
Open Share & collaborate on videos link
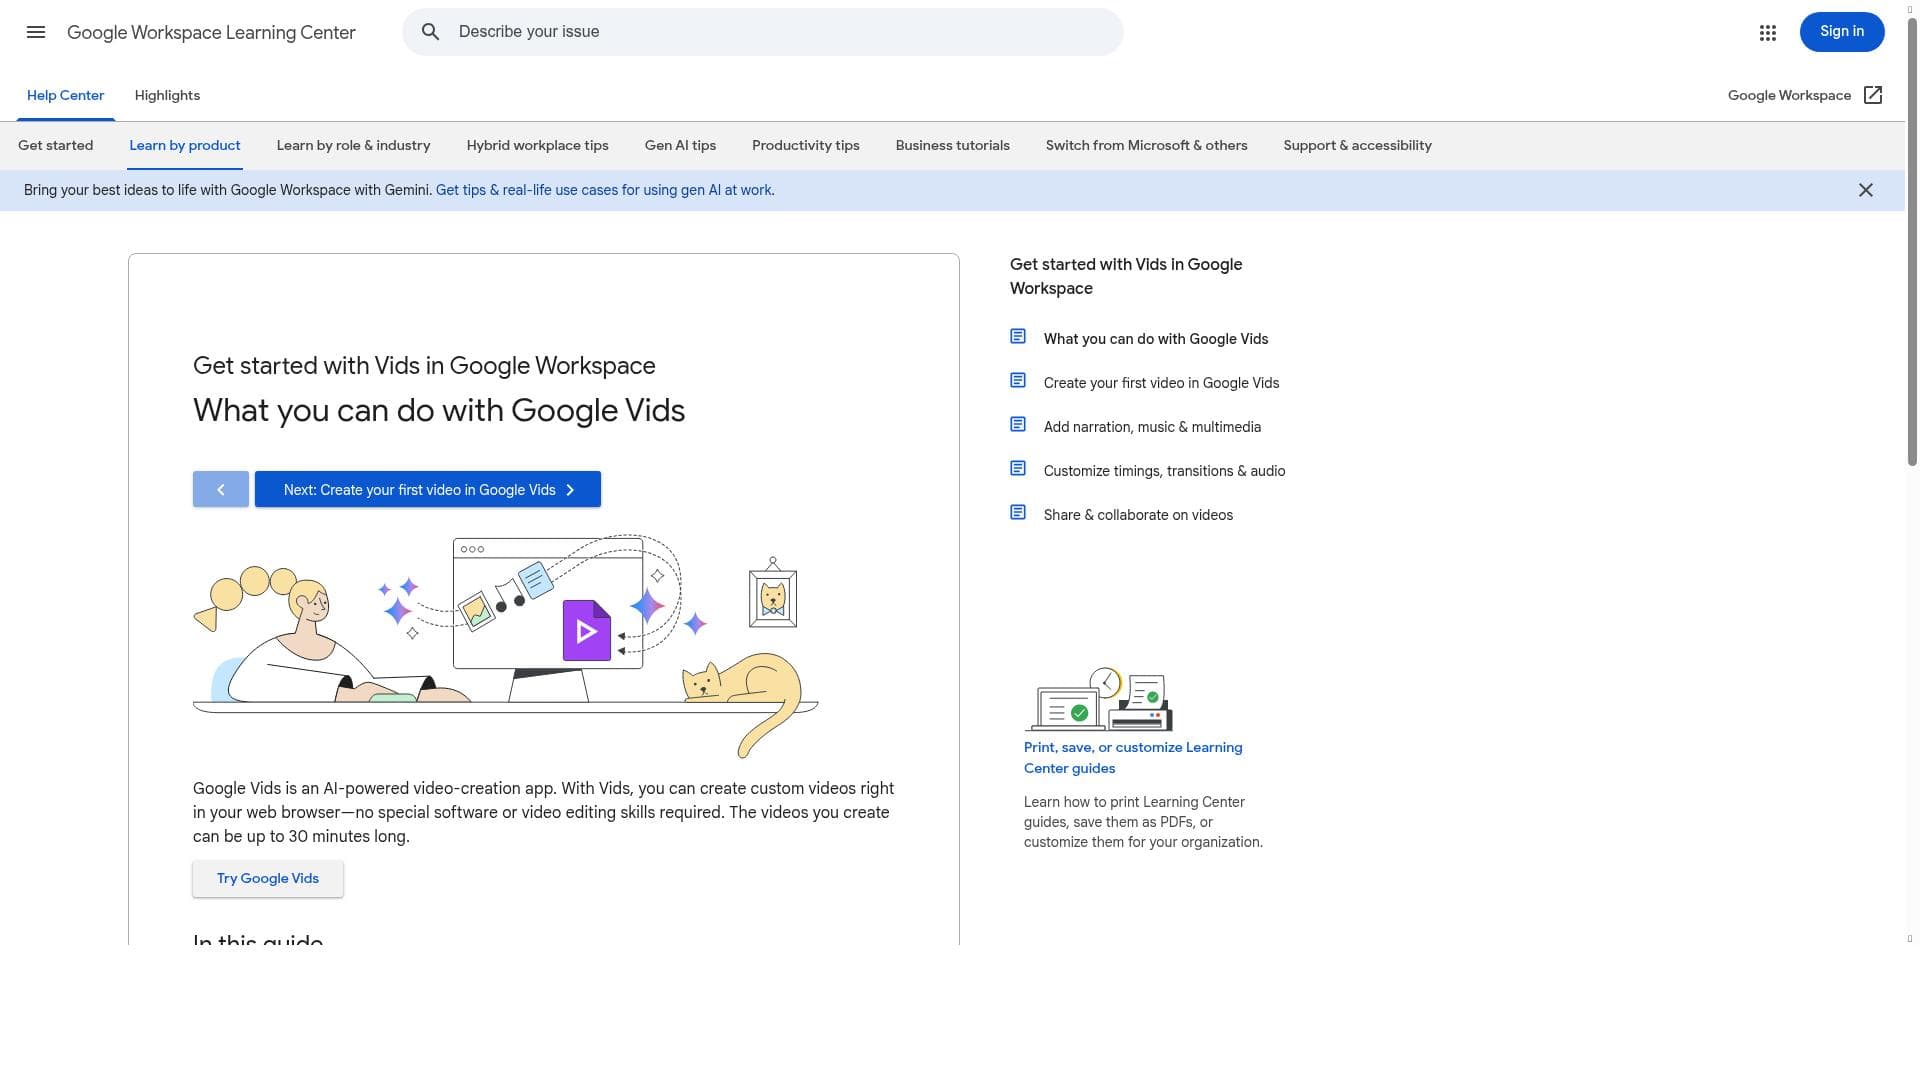click(1138, 515)
